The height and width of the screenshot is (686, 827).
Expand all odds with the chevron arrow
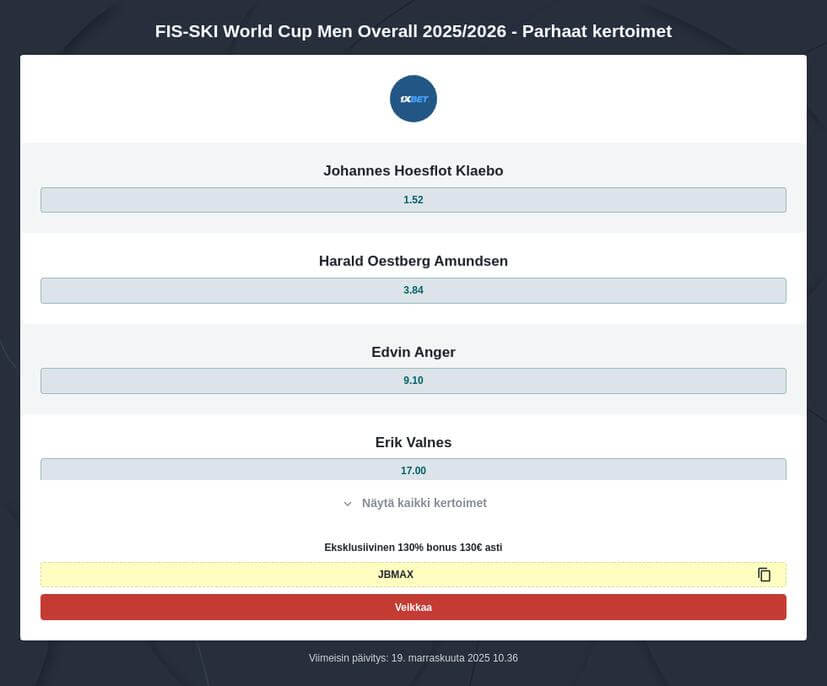(348, 504)
